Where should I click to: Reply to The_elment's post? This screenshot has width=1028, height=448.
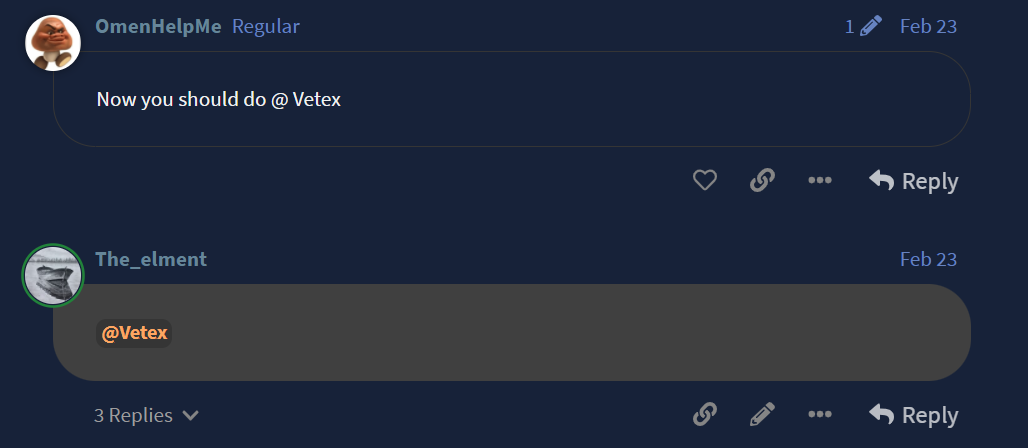pyautogui.click(x=914, y=414)
